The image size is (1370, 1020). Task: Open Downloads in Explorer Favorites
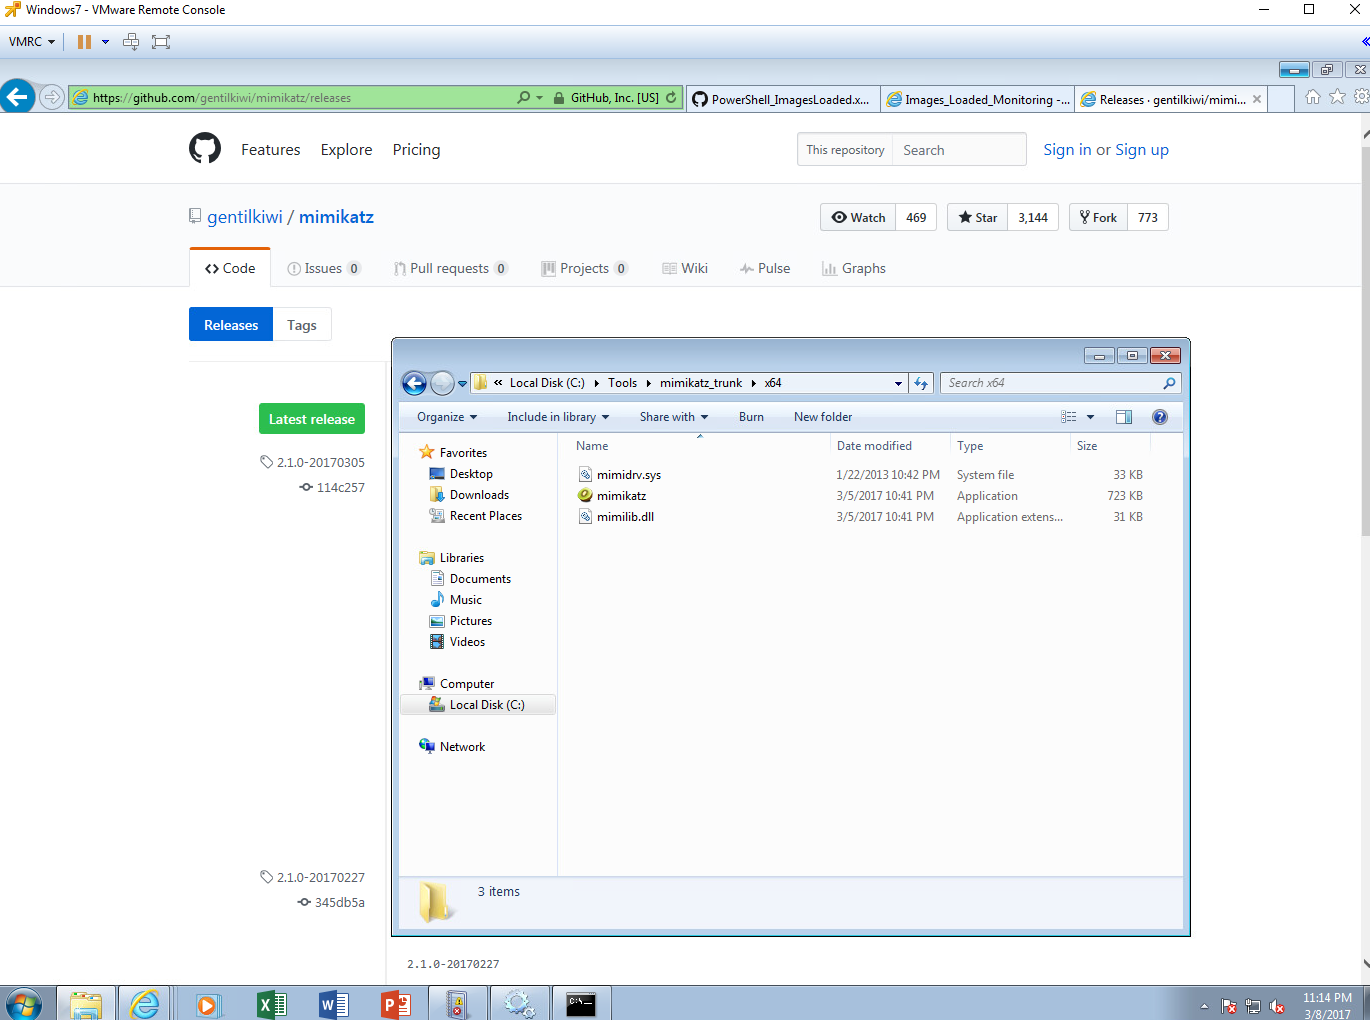coord(479,495)
